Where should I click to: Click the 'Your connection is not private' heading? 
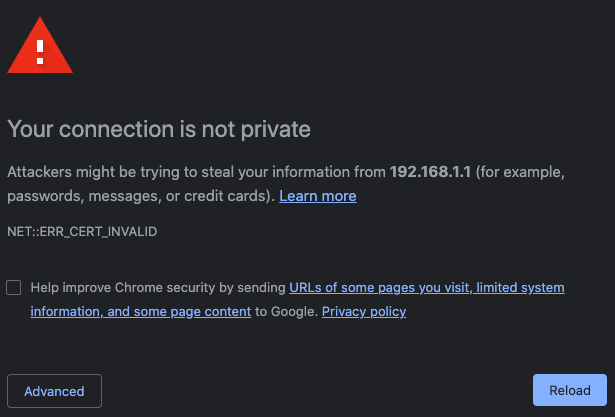coord(159,129)
